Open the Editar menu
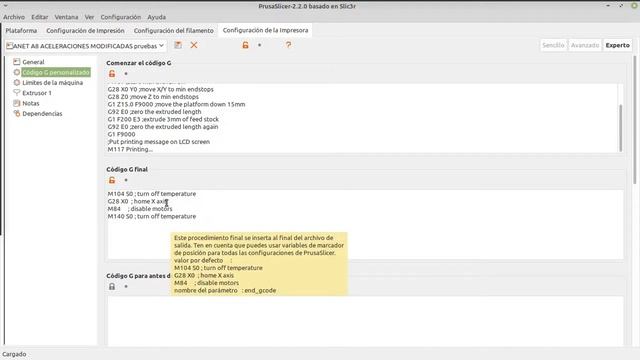 tap(40, 17)
